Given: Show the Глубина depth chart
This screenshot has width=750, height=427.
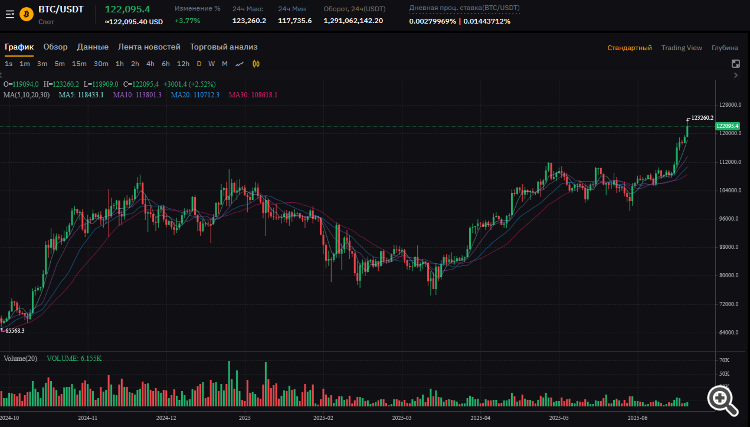Looking at the screenshot, I should tap(724, 47).
